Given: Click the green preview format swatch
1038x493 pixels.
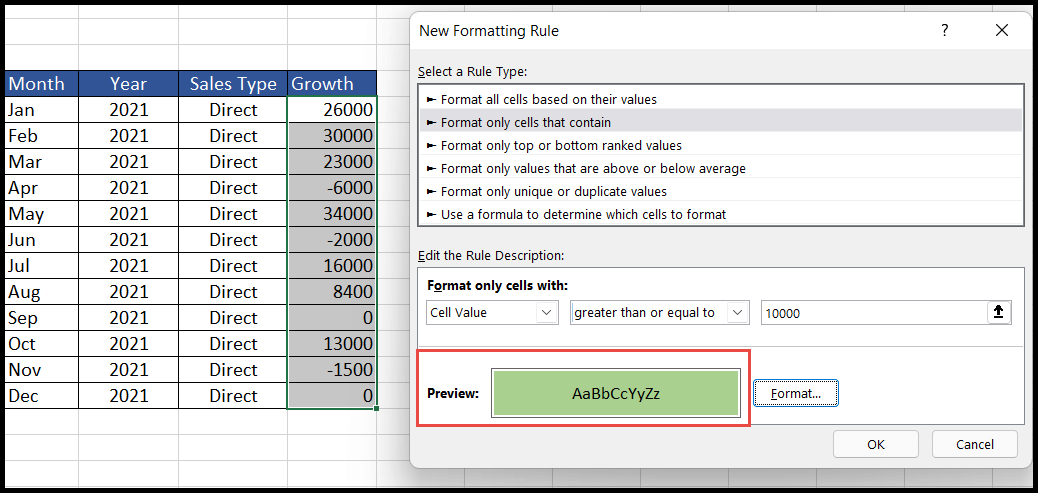Looking at the screenshot, I should point(615,394).
